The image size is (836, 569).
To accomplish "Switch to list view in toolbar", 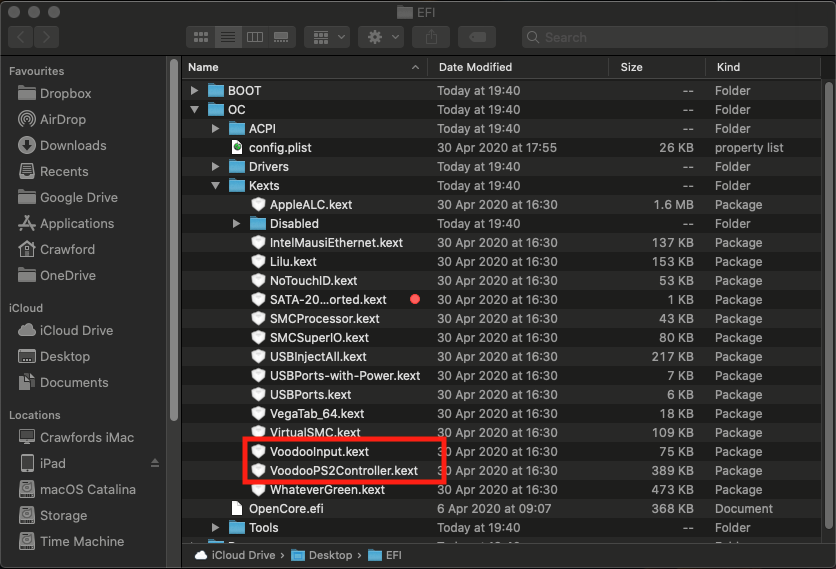I will coord(228,37).
